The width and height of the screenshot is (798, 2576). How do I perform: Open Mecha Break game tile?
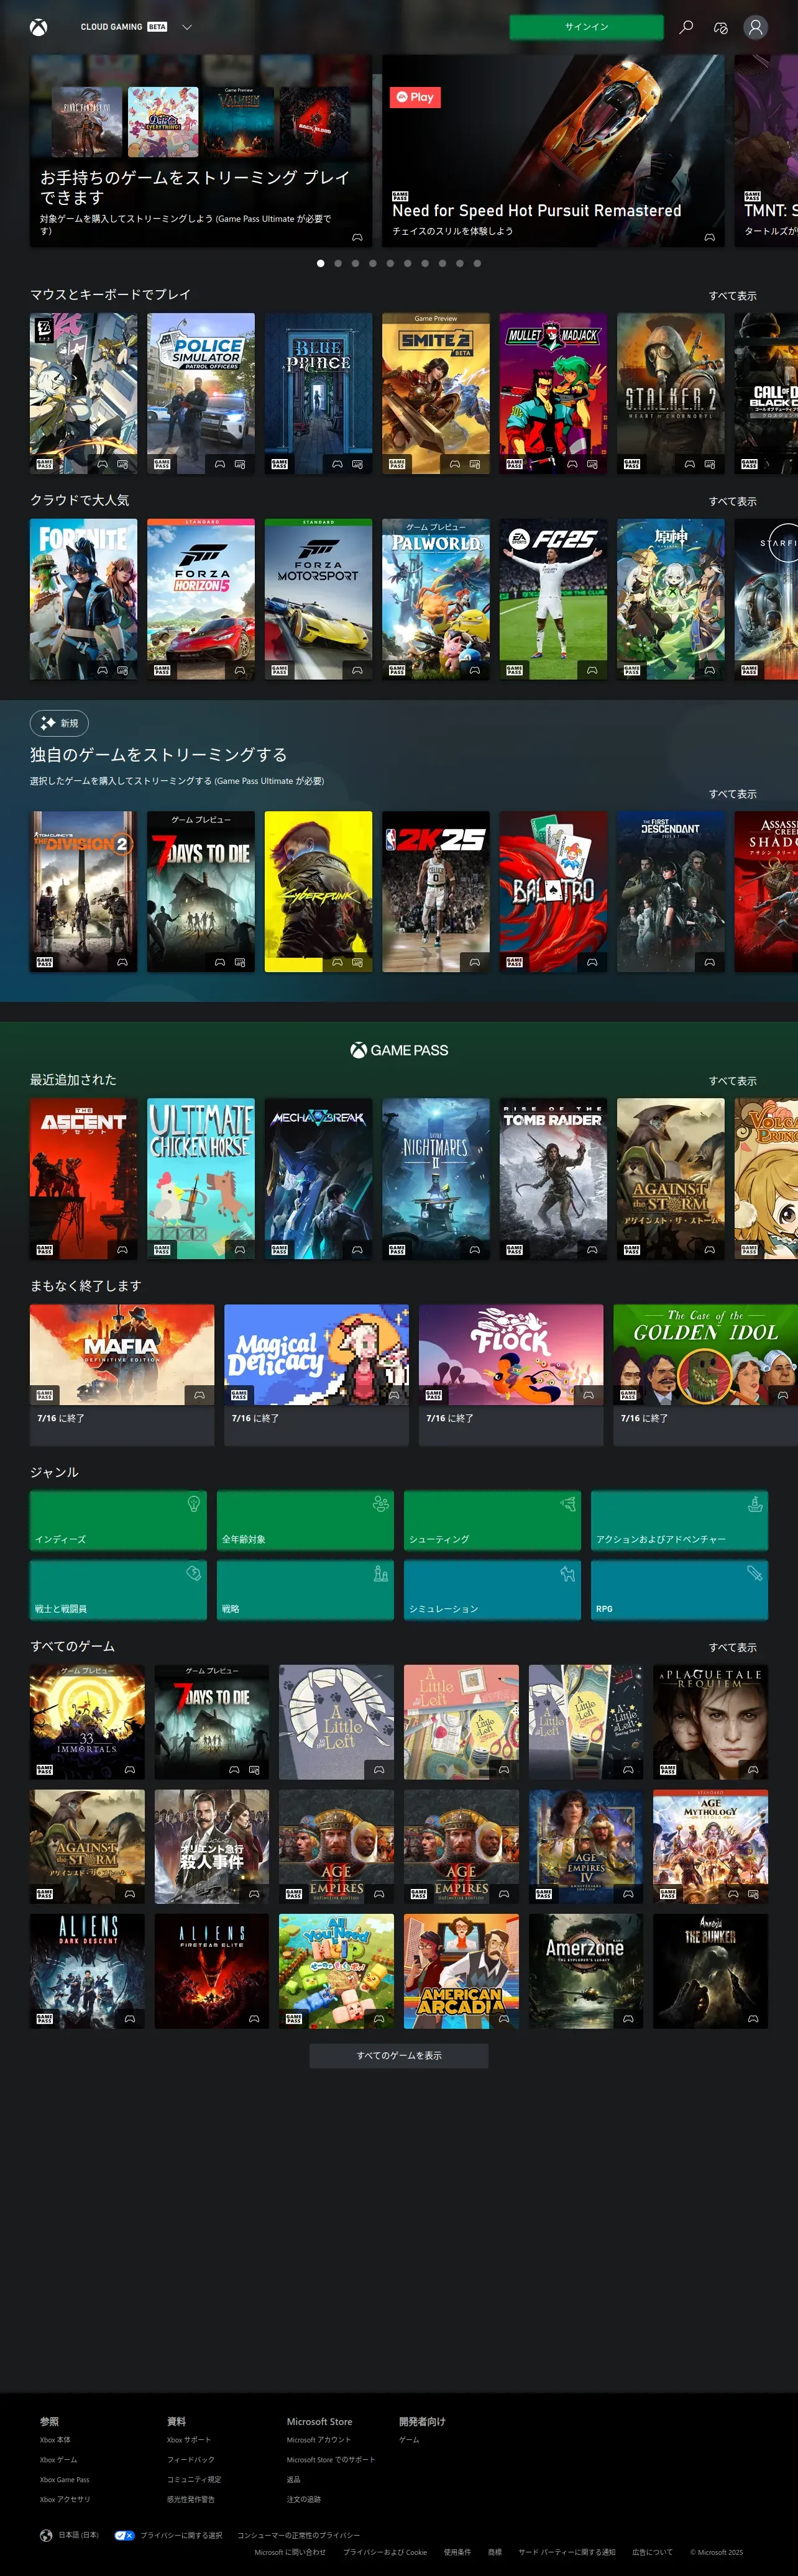(318, 1179)
